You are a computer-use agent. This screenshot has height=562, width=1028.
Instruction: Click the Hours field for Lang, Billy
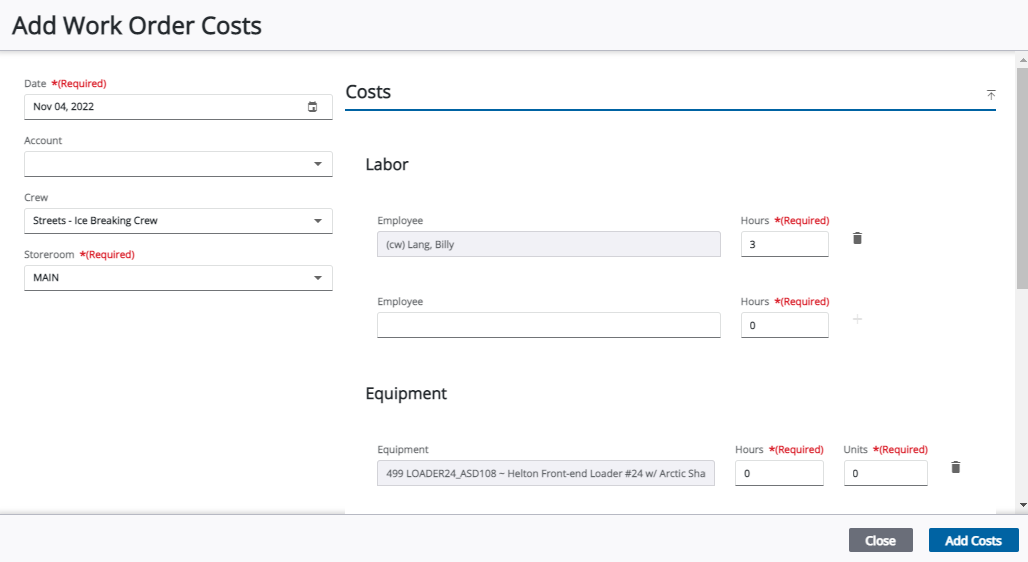point(785,244)
